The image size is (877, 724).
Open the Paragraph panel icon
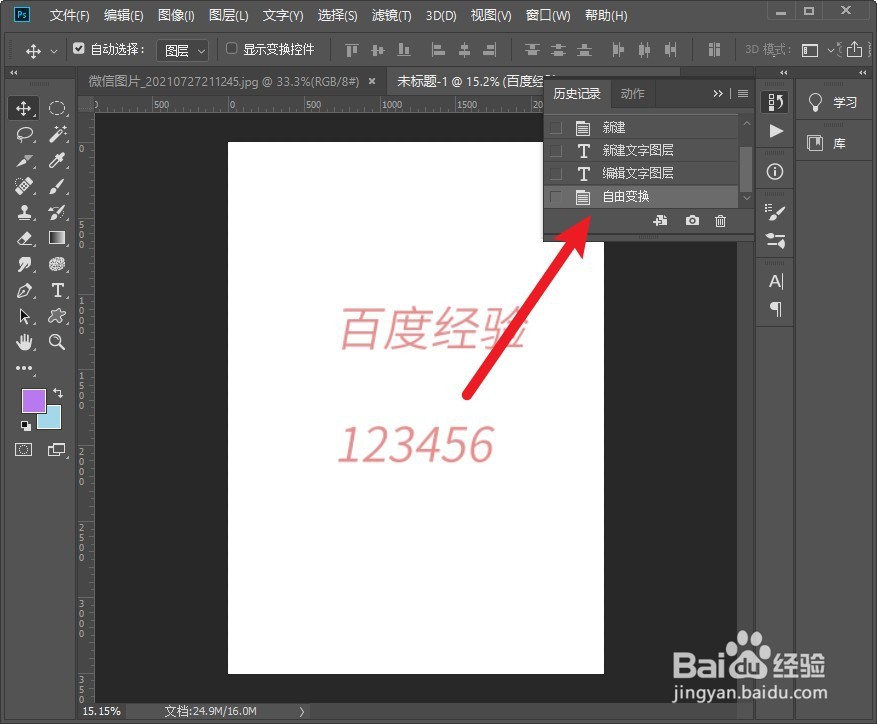pos(776,309)
